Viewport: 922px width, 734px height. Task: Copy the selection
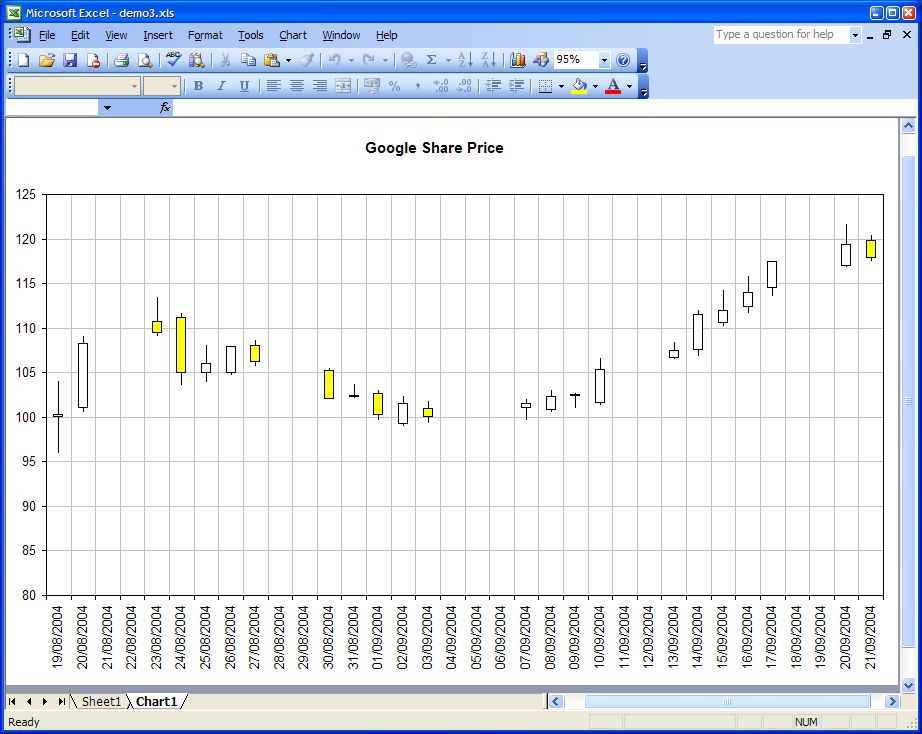248,60
